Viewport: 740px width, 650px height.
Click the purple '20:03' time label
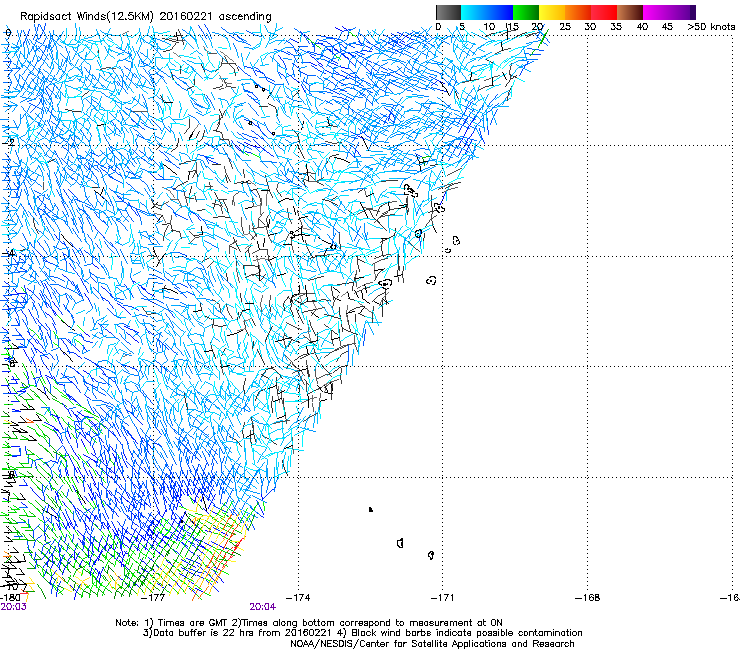coord(14,607)
